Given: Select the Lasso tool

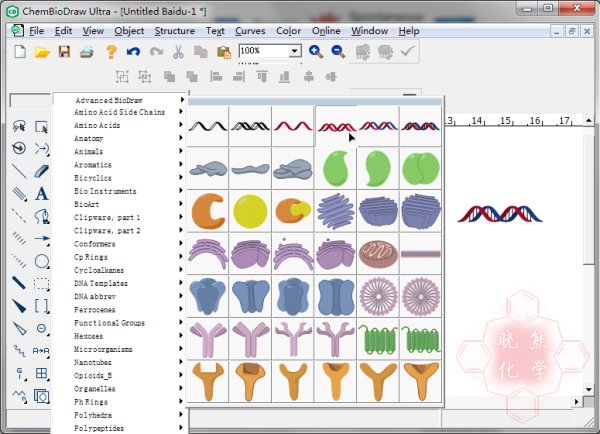Looking at the screenshot, I should [x=19, y=126].
